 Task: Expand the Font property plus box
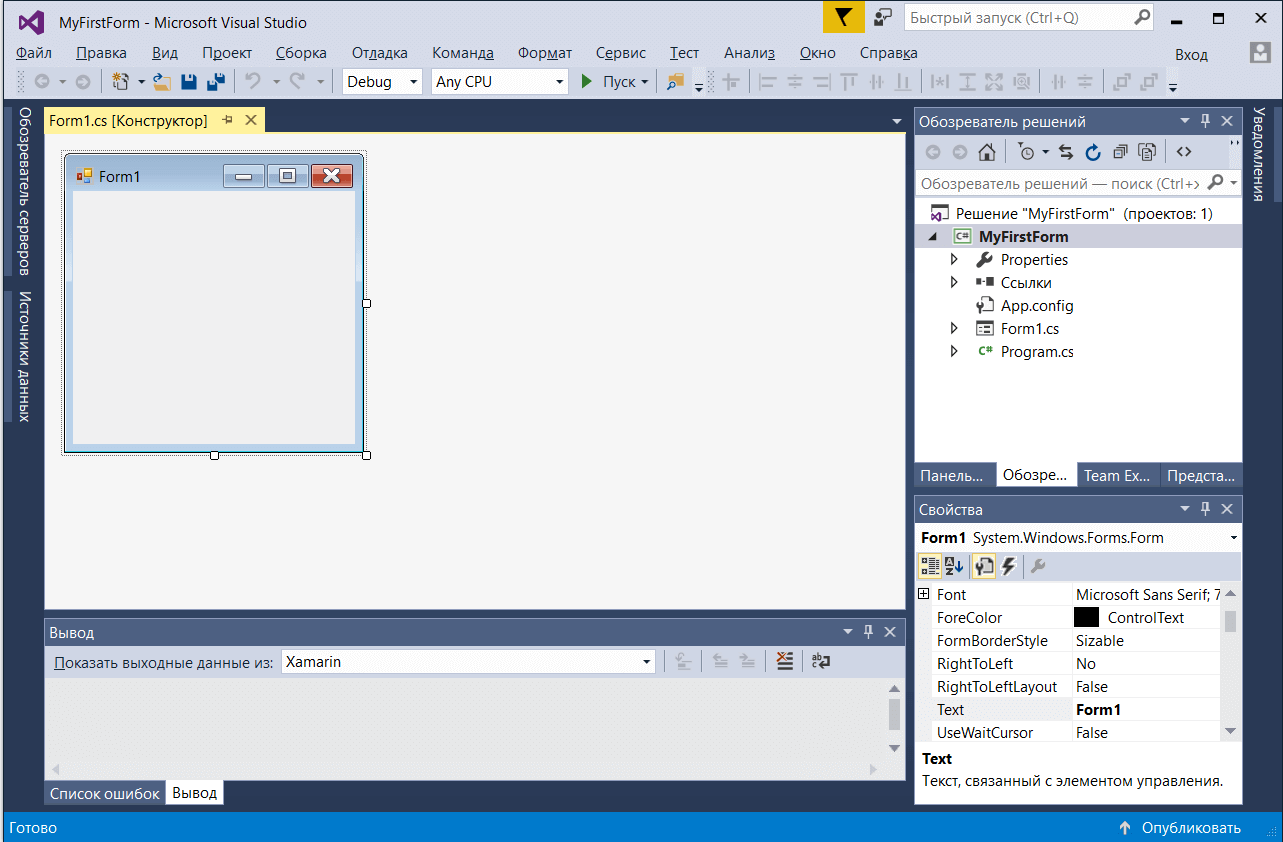click(x=924, y=594)
